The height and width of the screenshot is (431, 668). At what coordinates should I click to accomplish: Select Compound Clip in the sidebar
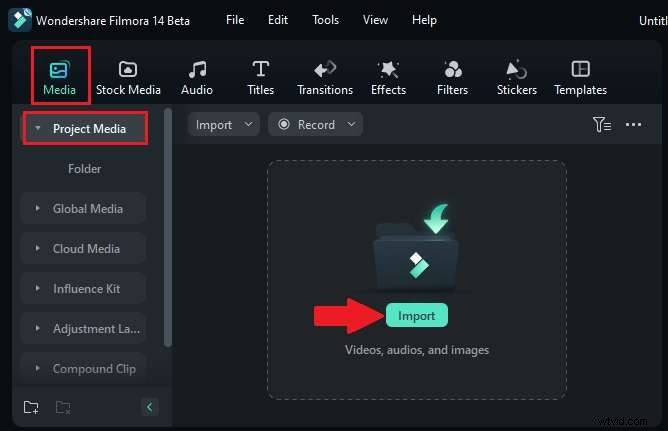pos(84,368)
